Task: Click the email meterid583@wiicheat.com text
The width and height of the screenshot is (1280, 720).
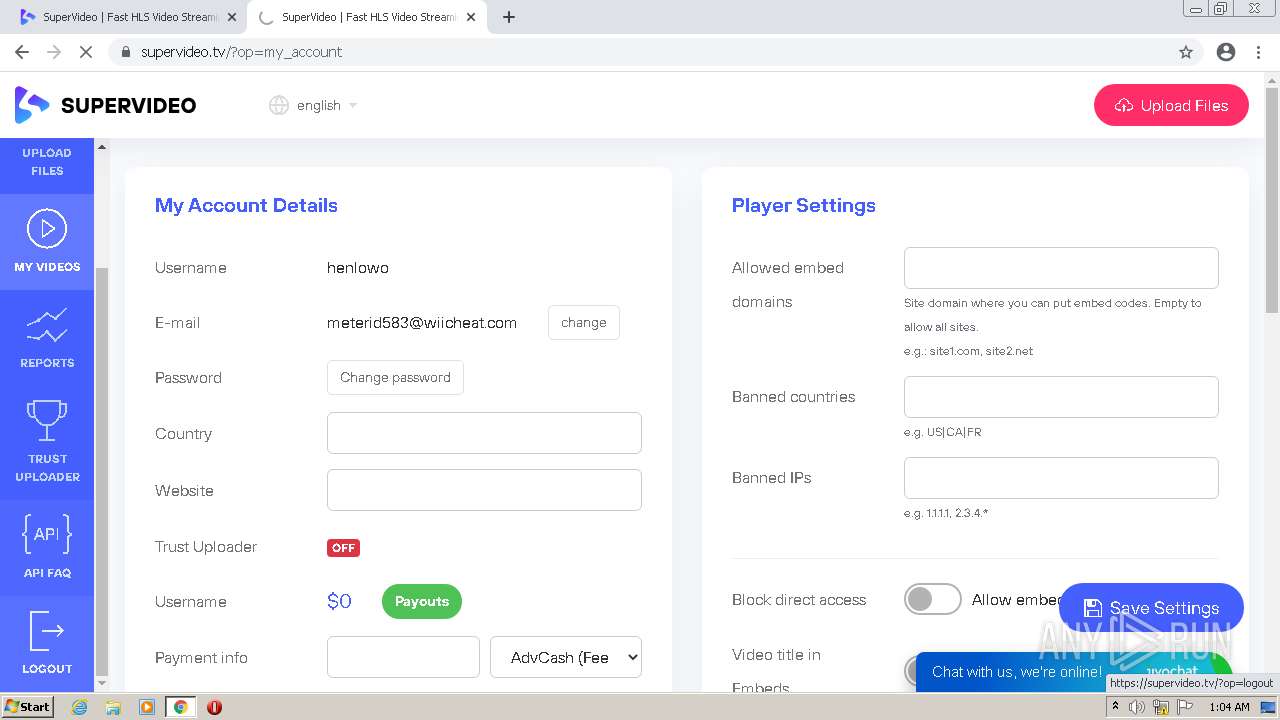Action: [x=422, y=323]
